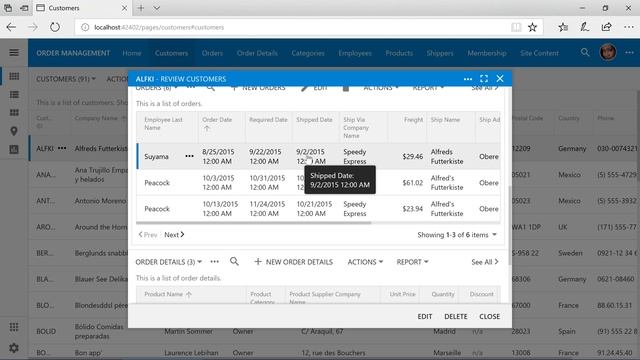The height and width of the screenshot is (360, 640).
Task: Select the cards view icon in sidebar
Action: click(x=14, y=113)
